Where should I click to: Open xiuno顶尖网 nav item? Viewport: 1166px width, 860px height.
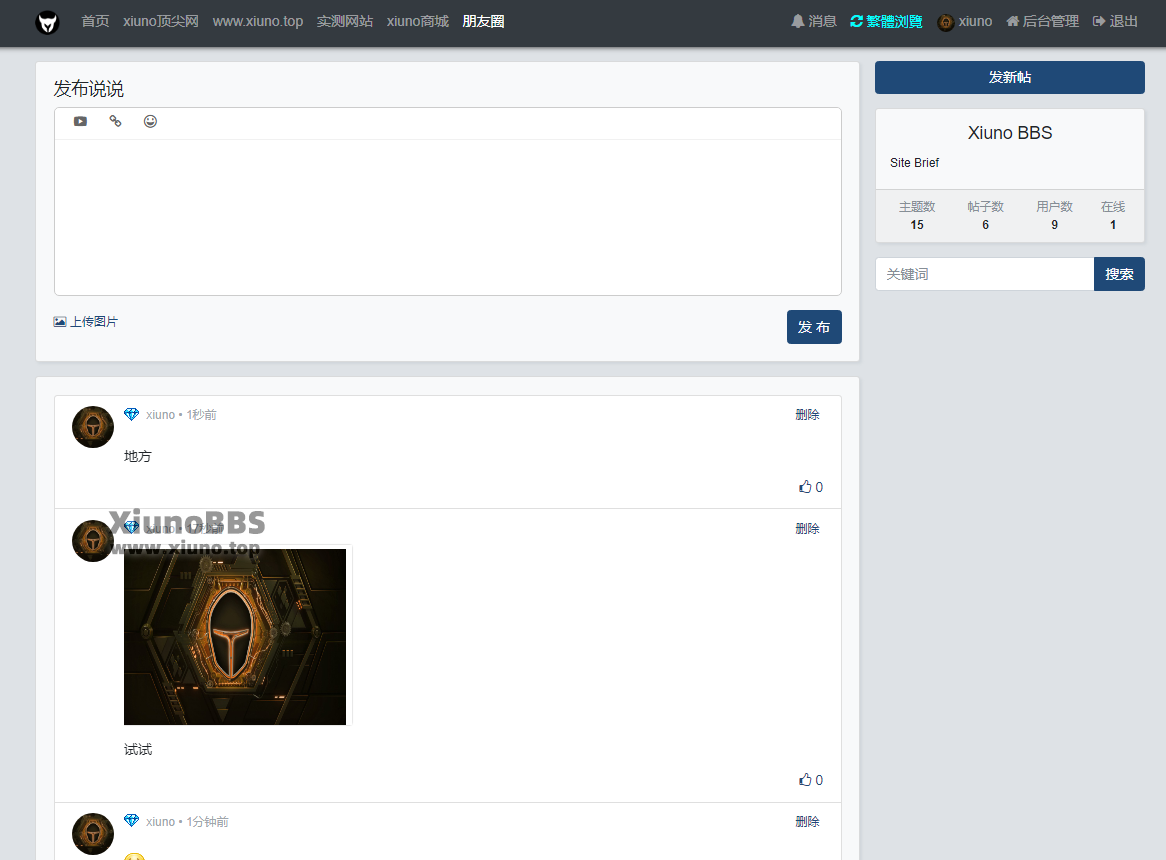pyautogui.click(x=161, y=22)
